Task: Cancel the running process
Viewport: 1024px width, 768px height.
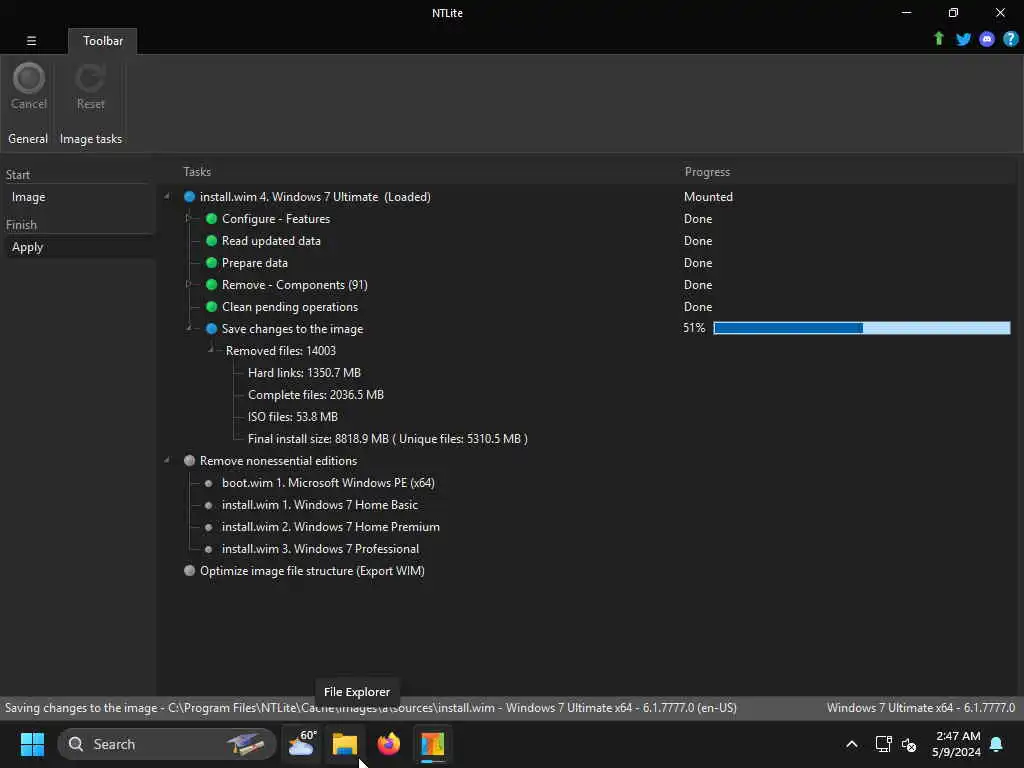Action: tap(29, 86)
